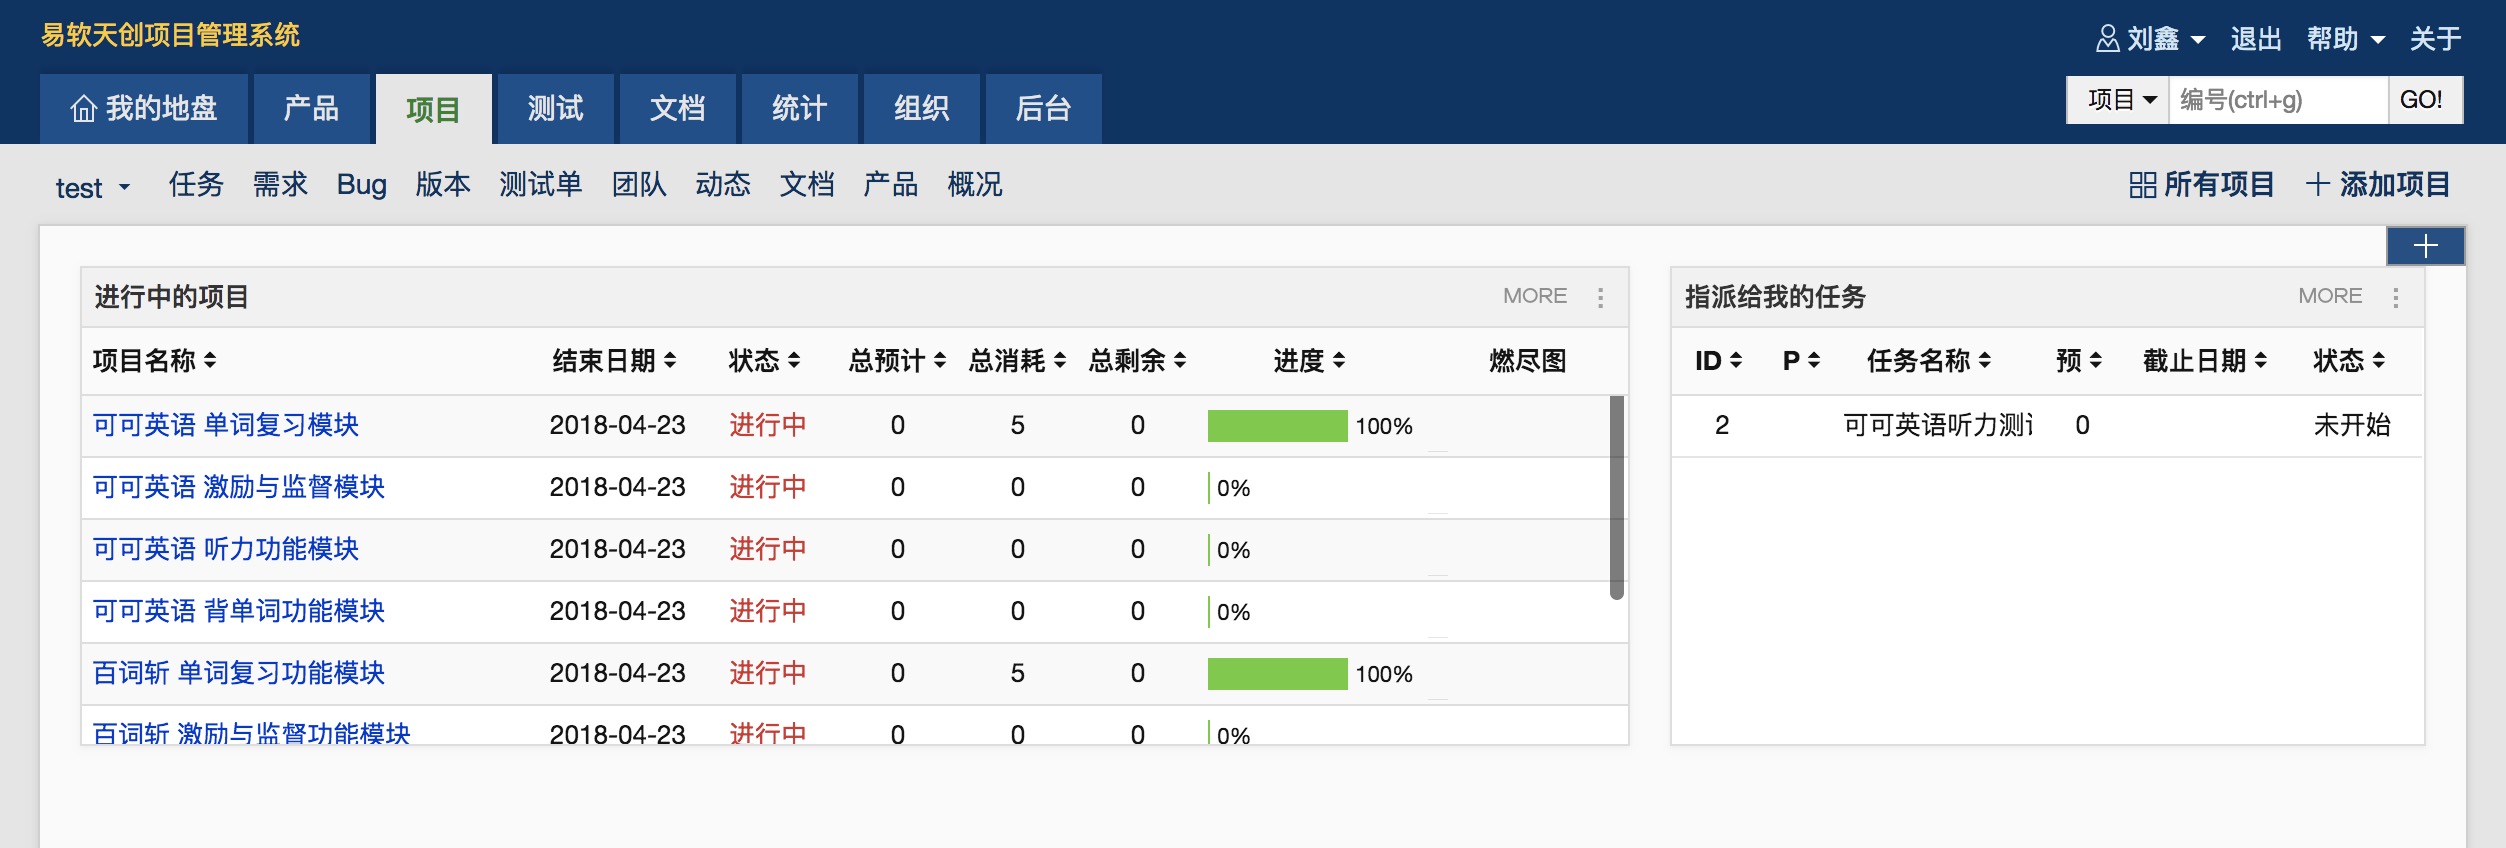Switch to the 产品 main tab

click(311, 109)
